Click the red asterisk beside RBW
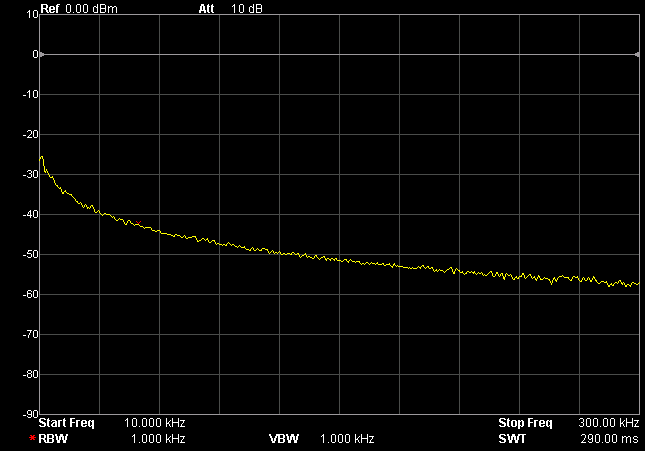Image resolution: width=645 pixels, height=451 pixels. pos(32,438)
